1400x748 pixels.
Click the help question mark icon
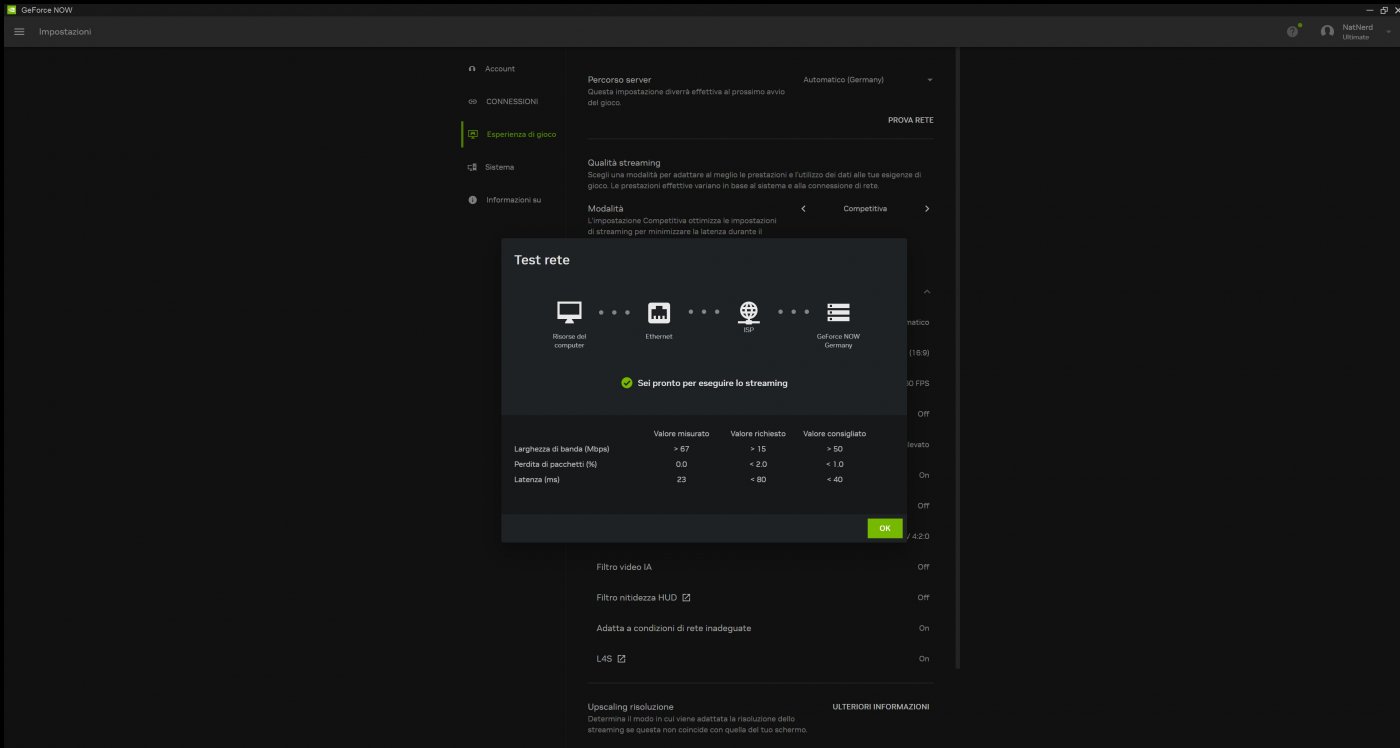(1292, 31)
